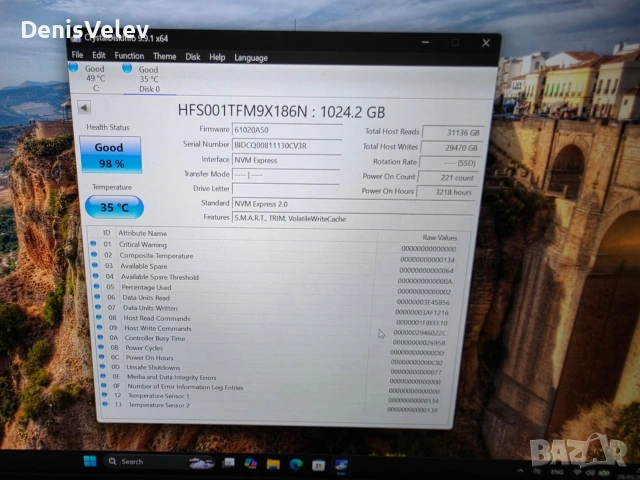Click the blue status dot for Available Spare
640x480 pixels.
95,265
